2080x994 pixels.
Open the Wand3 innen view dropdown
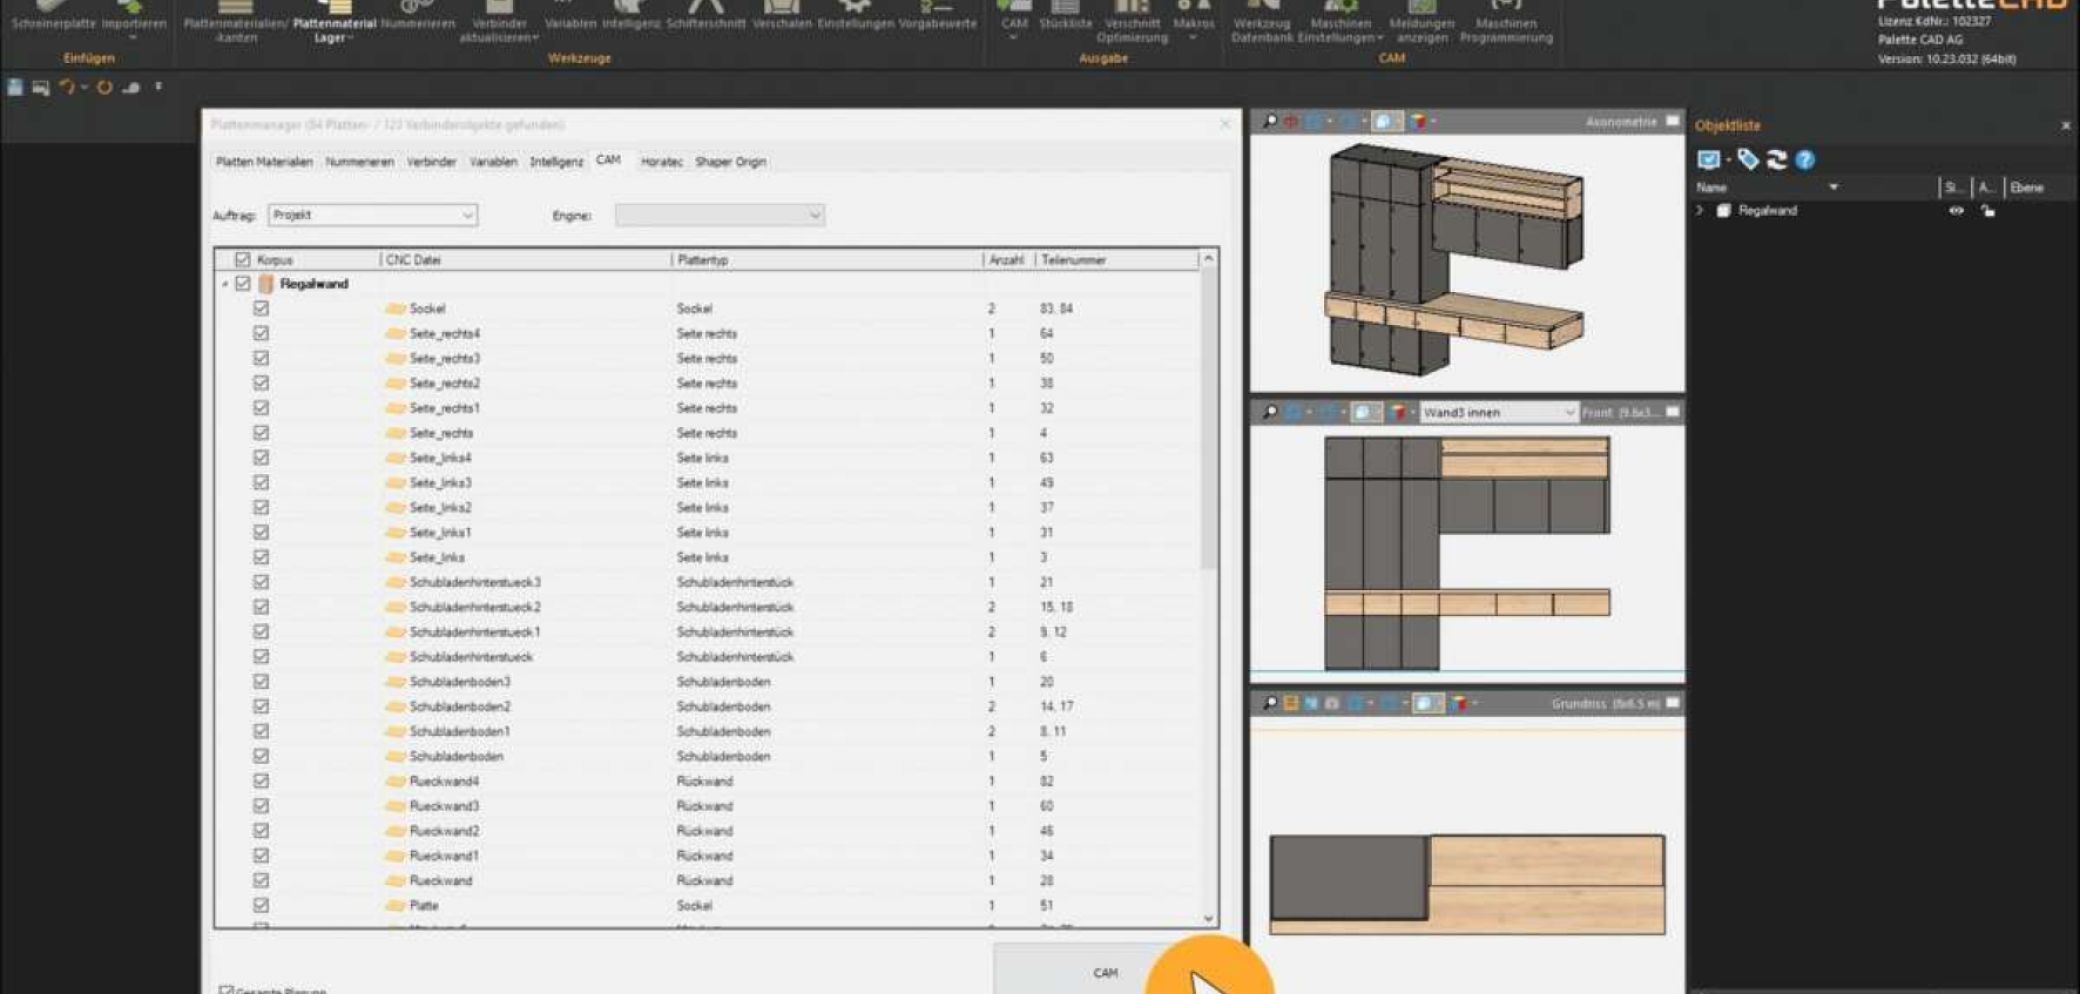tap(1498, 412)
